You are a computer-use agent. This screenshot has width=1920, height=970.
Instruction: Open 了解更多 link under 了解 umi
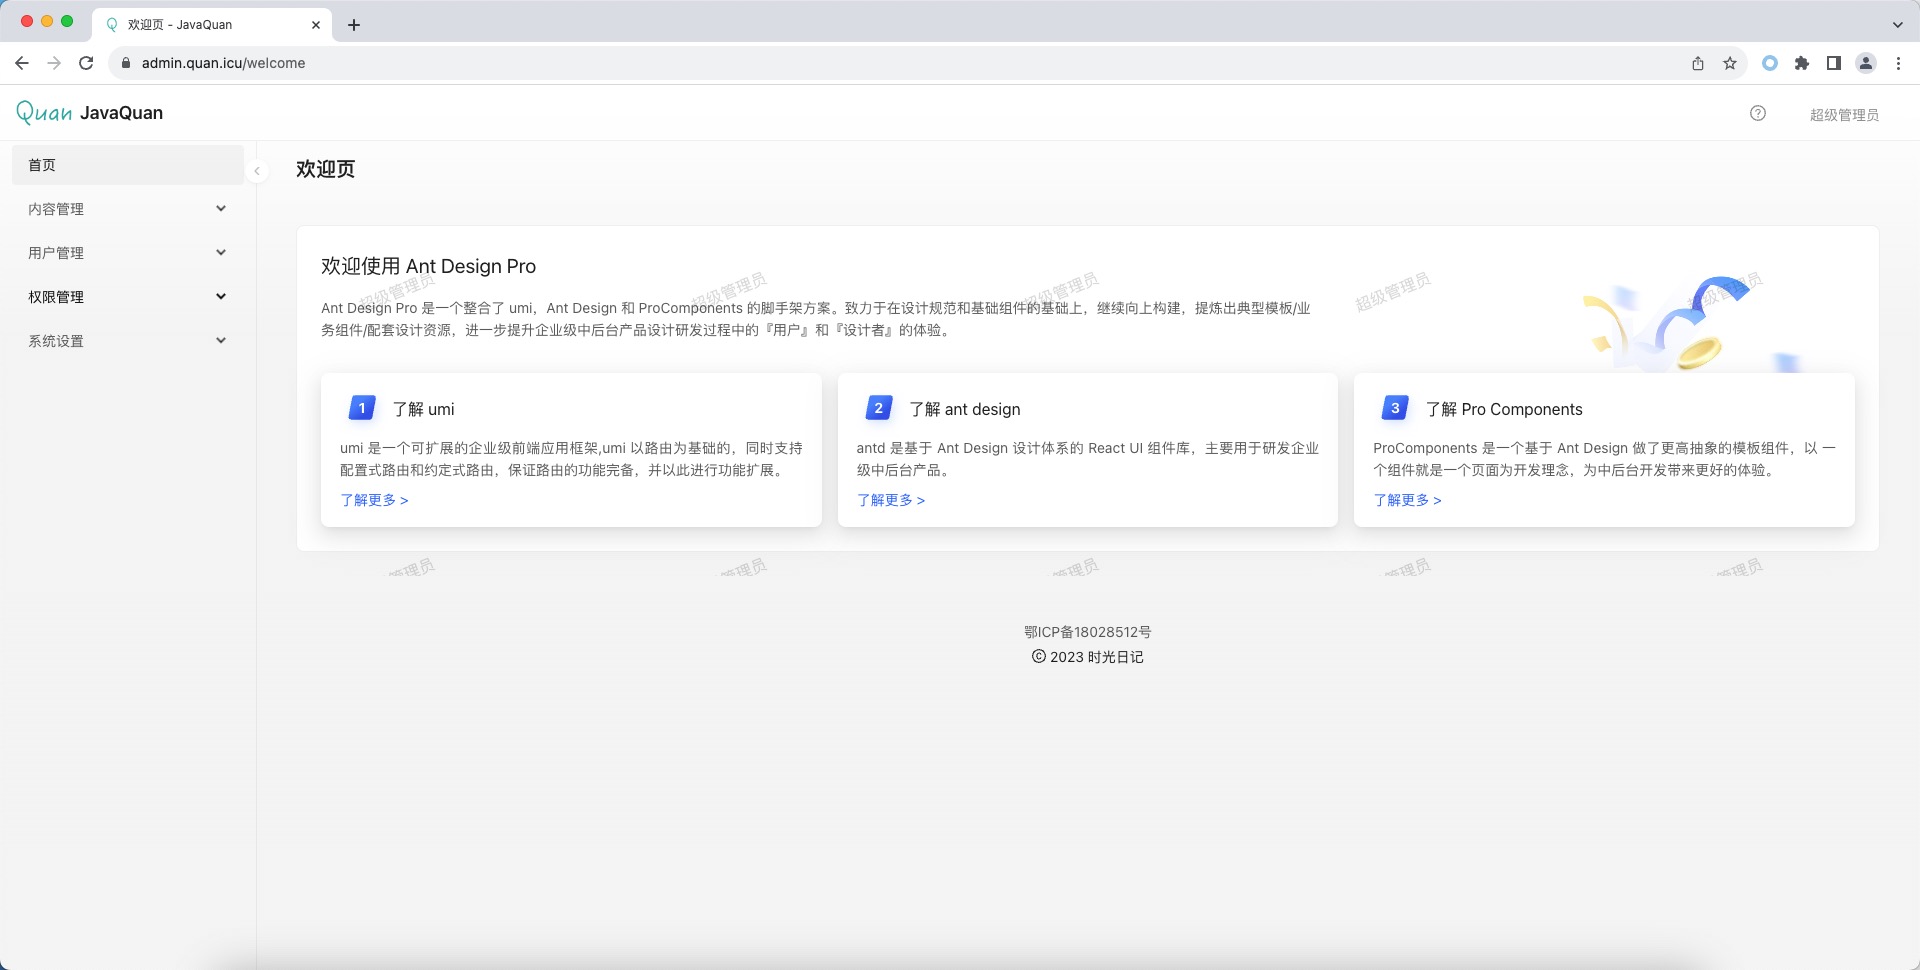pos(374,500)
